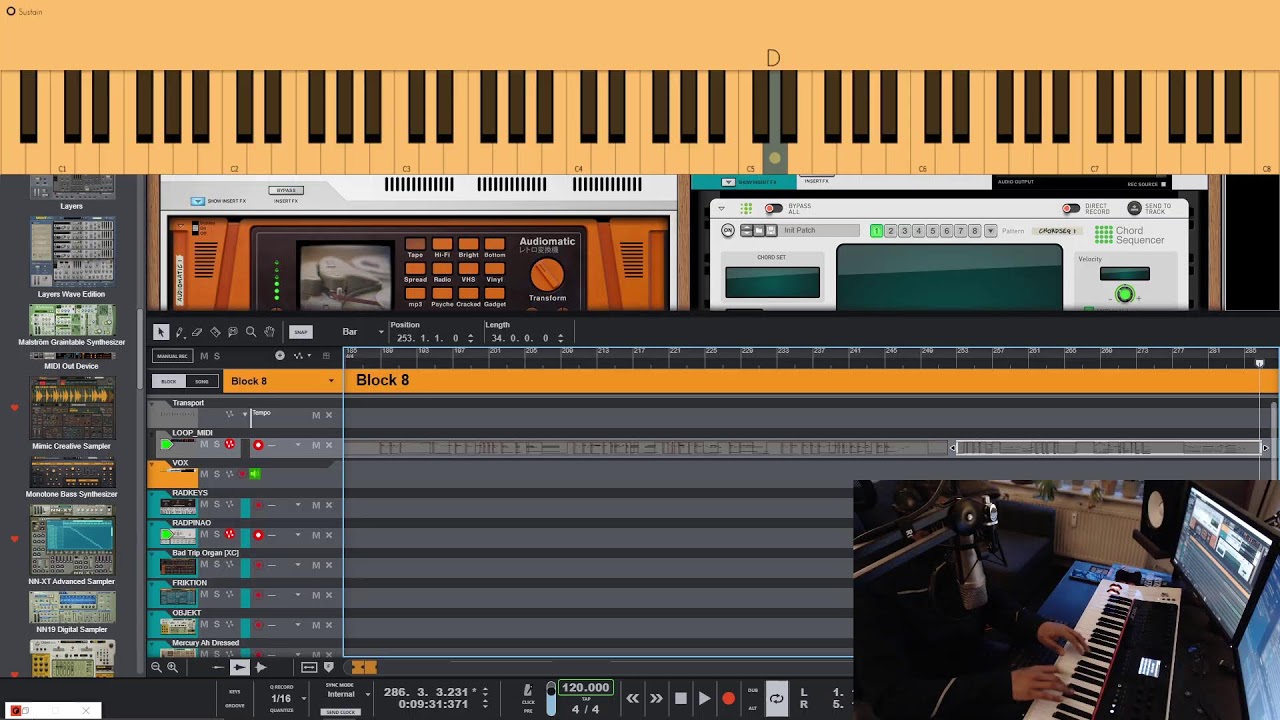The height and width of the screenshot is (720, 1280).
Task: Click the fit-to-width zoom icon
Action: 309,667
